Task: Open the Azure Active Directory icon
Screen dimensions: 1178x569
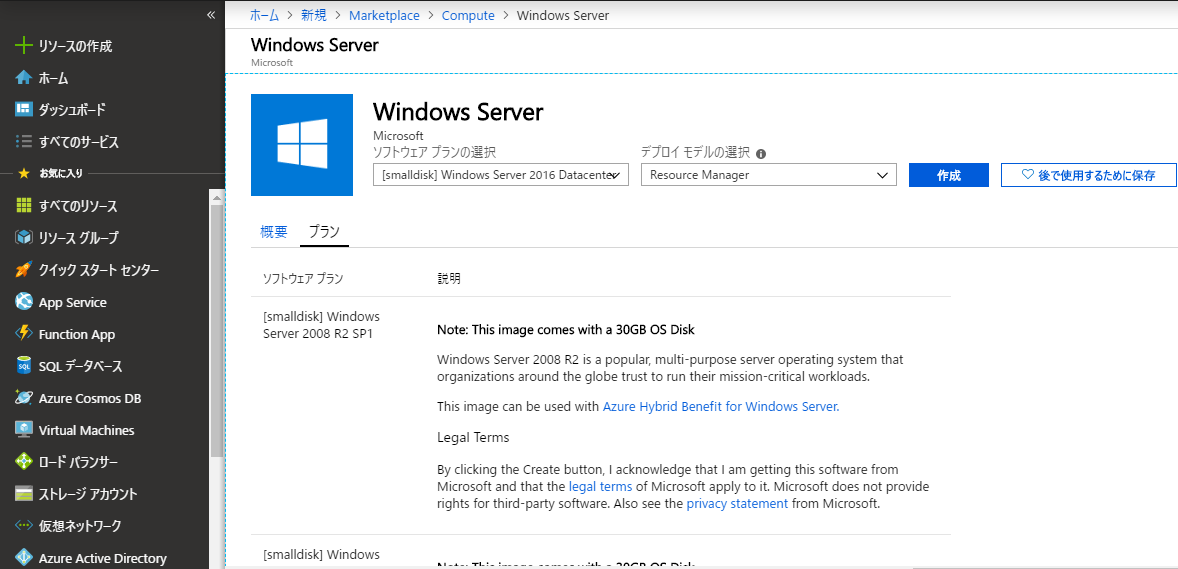Action: (24, 558)
